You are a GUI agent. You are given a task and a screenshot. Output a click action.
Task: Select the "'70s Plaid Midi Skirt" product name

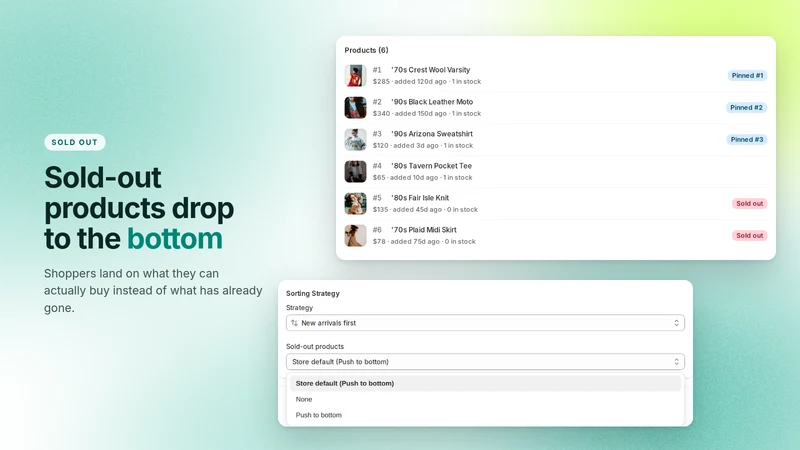424,230
